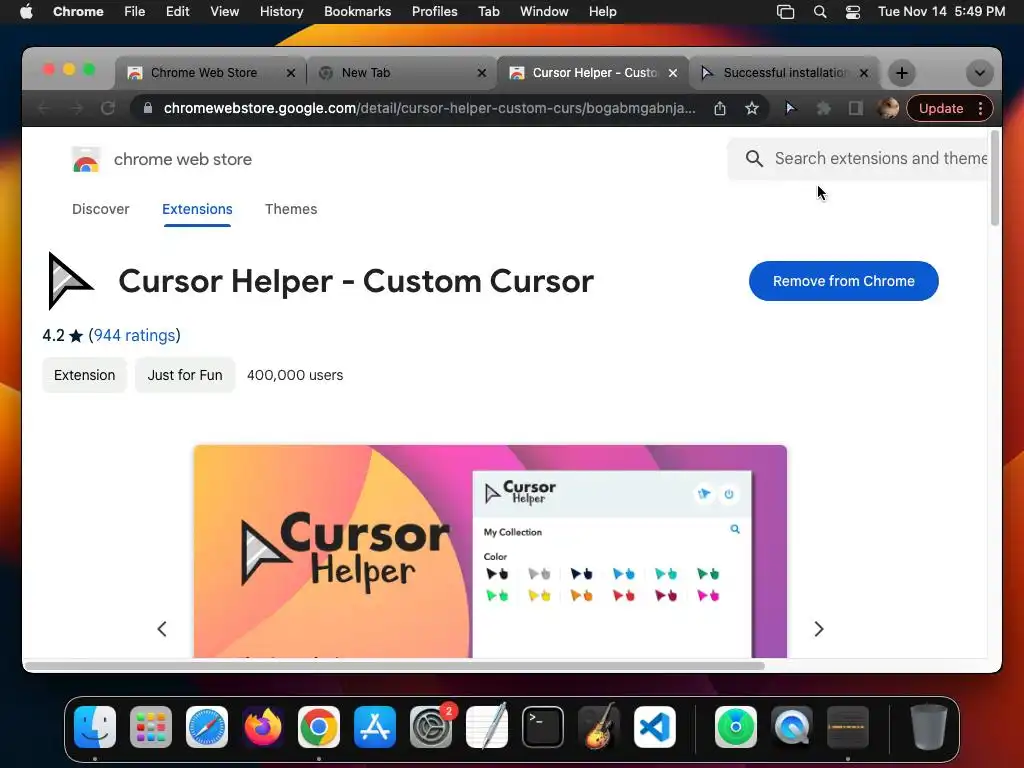Open the Trash in the Dock
The height and width of the screenshot is (768, 1024).
pyautogui.click(x=929, y=726)
